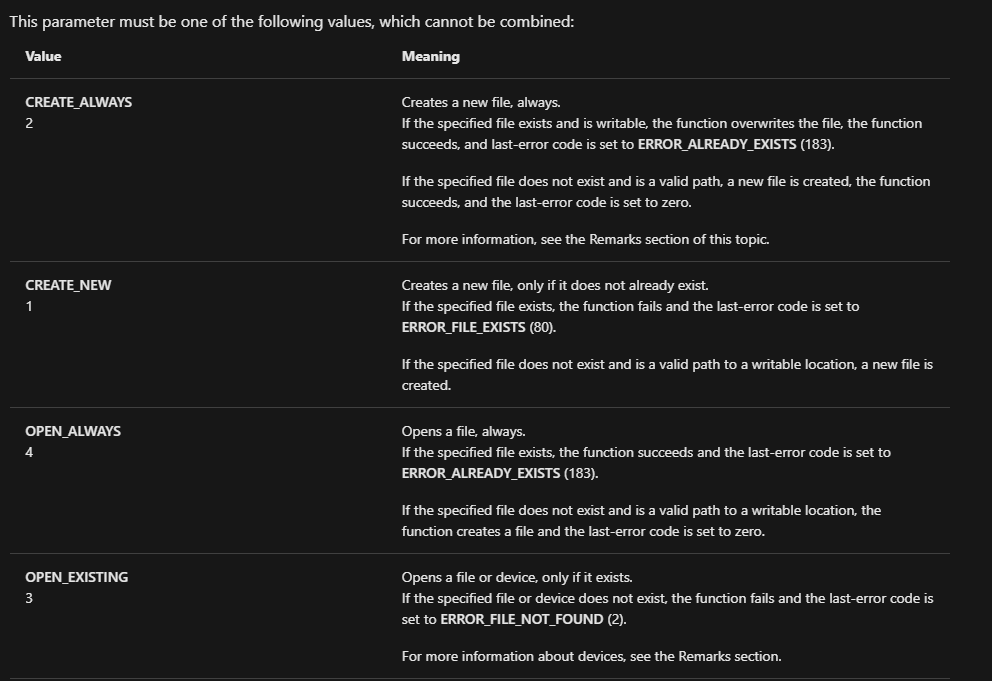This screenshot has width=992, height=681.
Task: Click ERROR_ALREADY_EXISTS under CREATE_ALWAYS
Action: pyautogui.click(x=717, y=144)
